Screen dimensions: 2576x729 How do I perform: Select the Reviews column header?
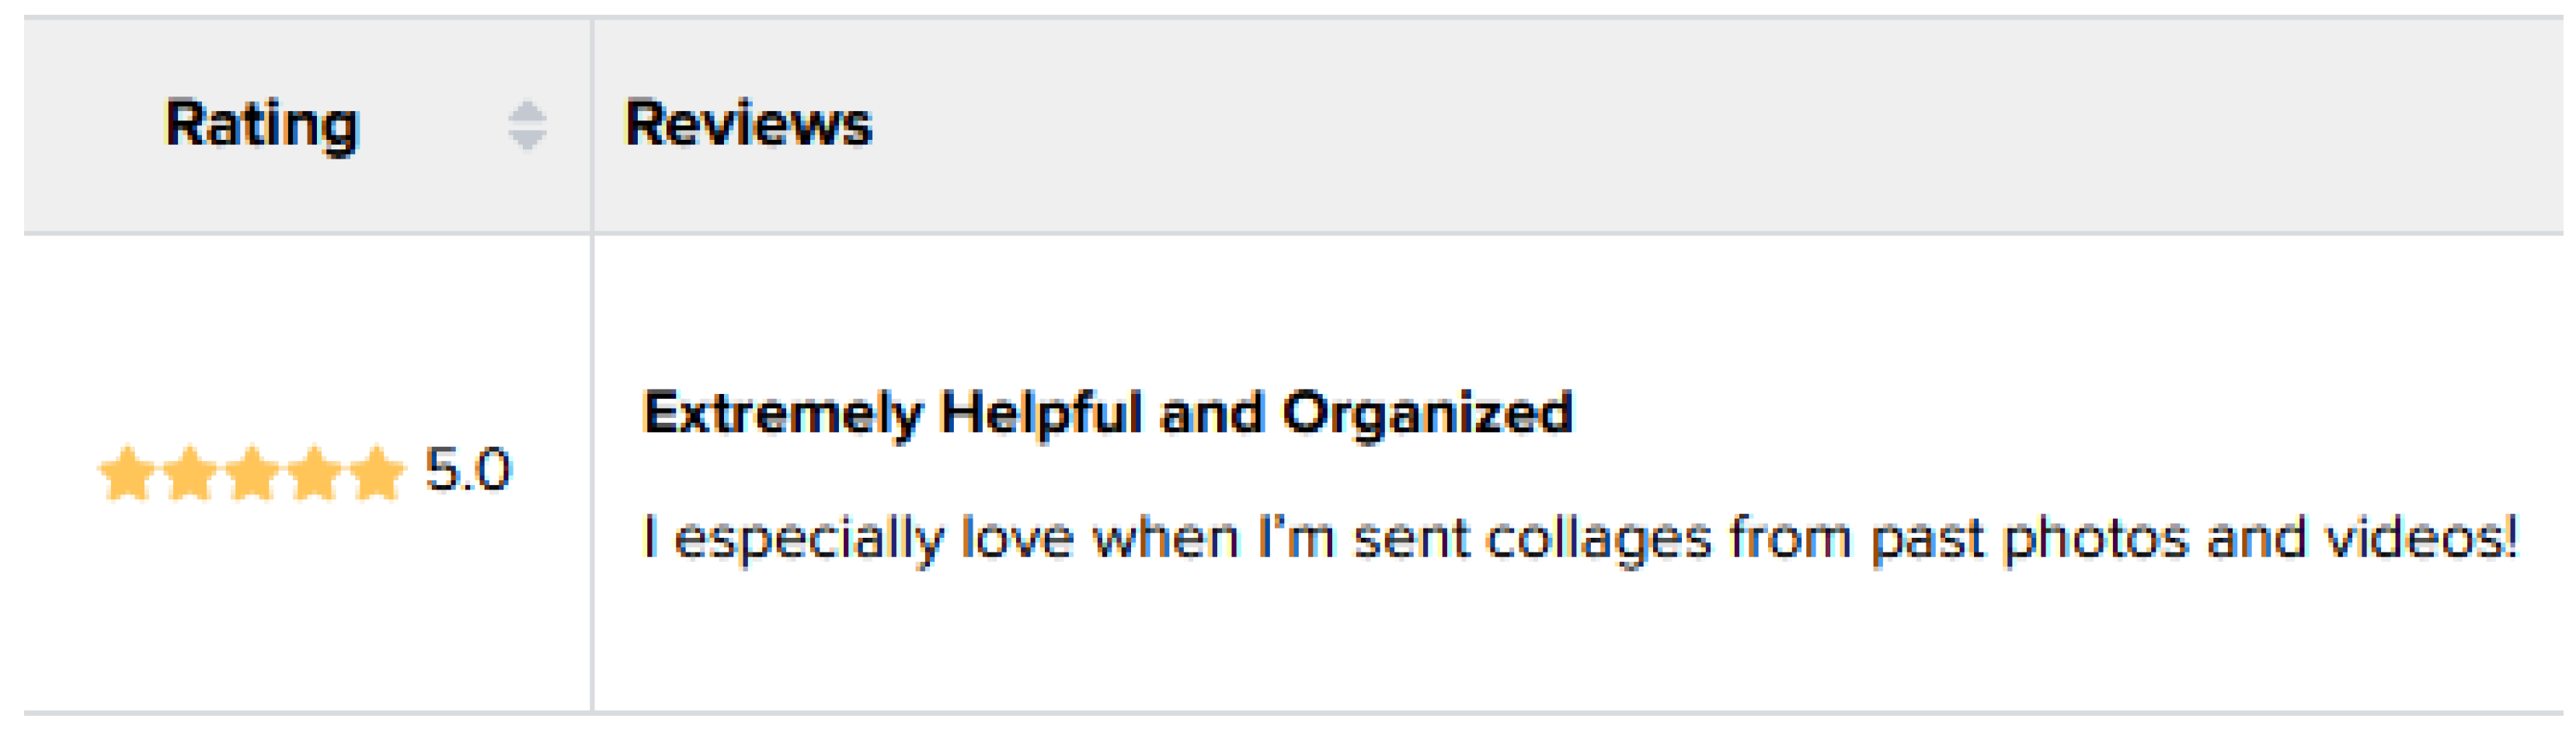pyautogui.click(x=748, y=125)
